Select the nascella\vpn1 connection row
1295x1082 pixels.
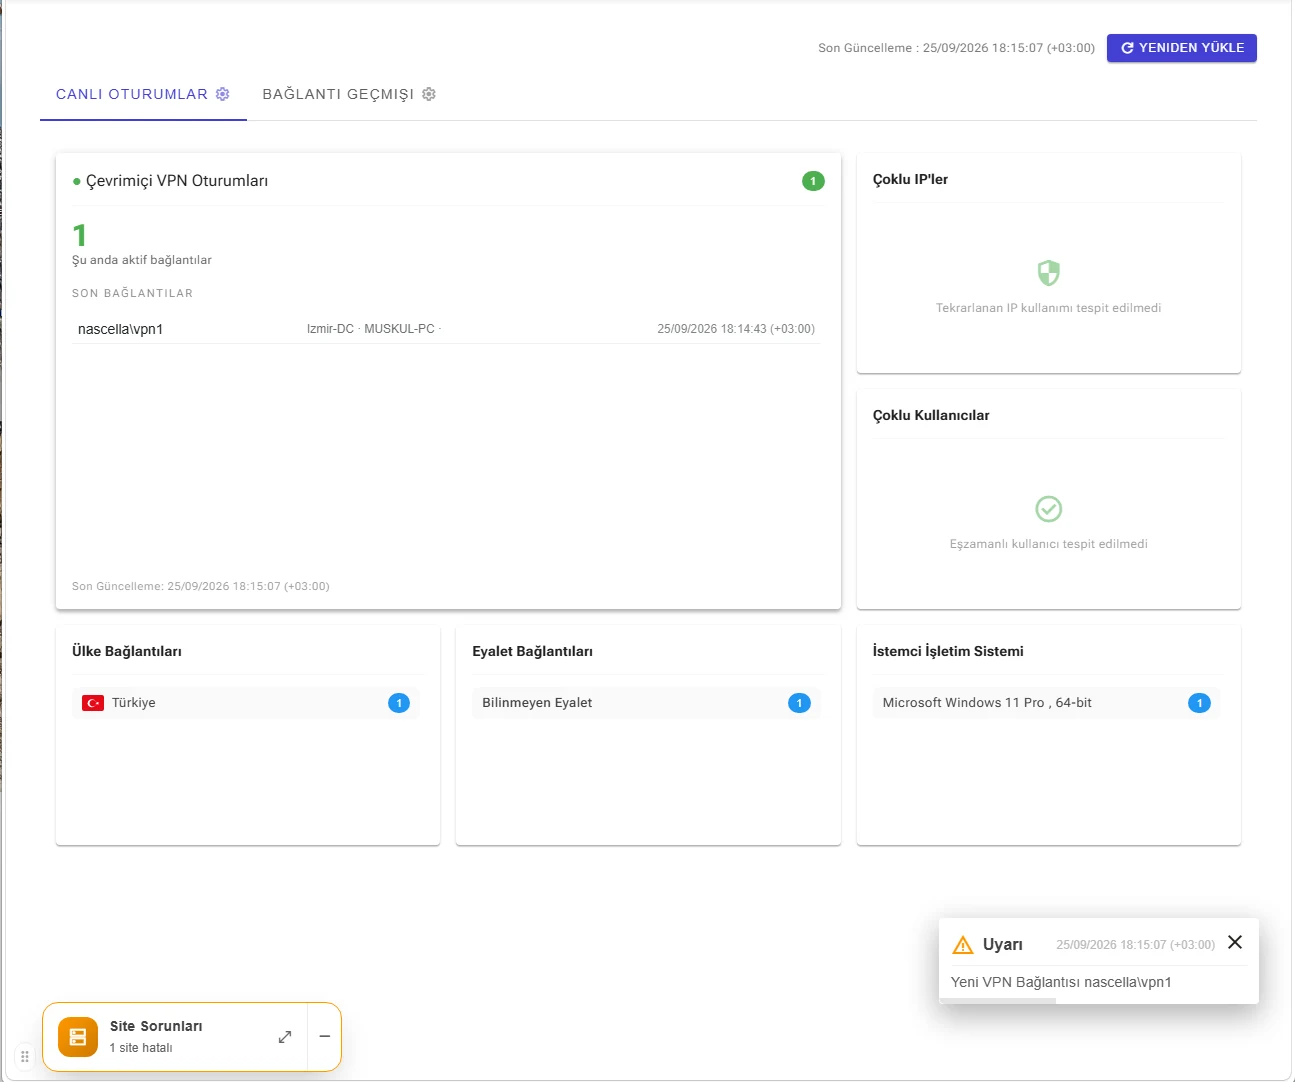click(x=446, y=329)
